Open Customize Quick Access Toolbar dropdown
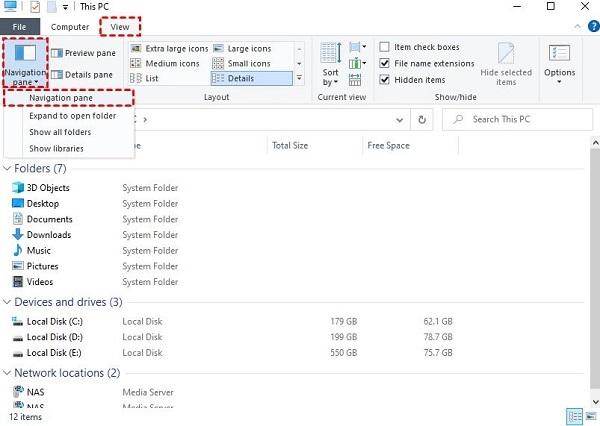Screen dimensions: 600x426 tap(65, 7)
